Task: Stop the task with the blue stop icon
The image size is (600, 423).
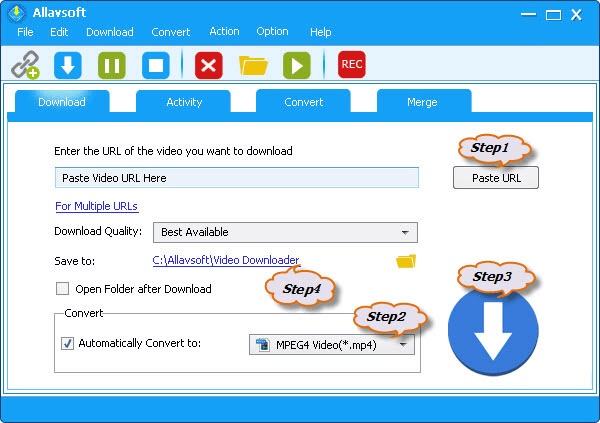Action: 156,65
